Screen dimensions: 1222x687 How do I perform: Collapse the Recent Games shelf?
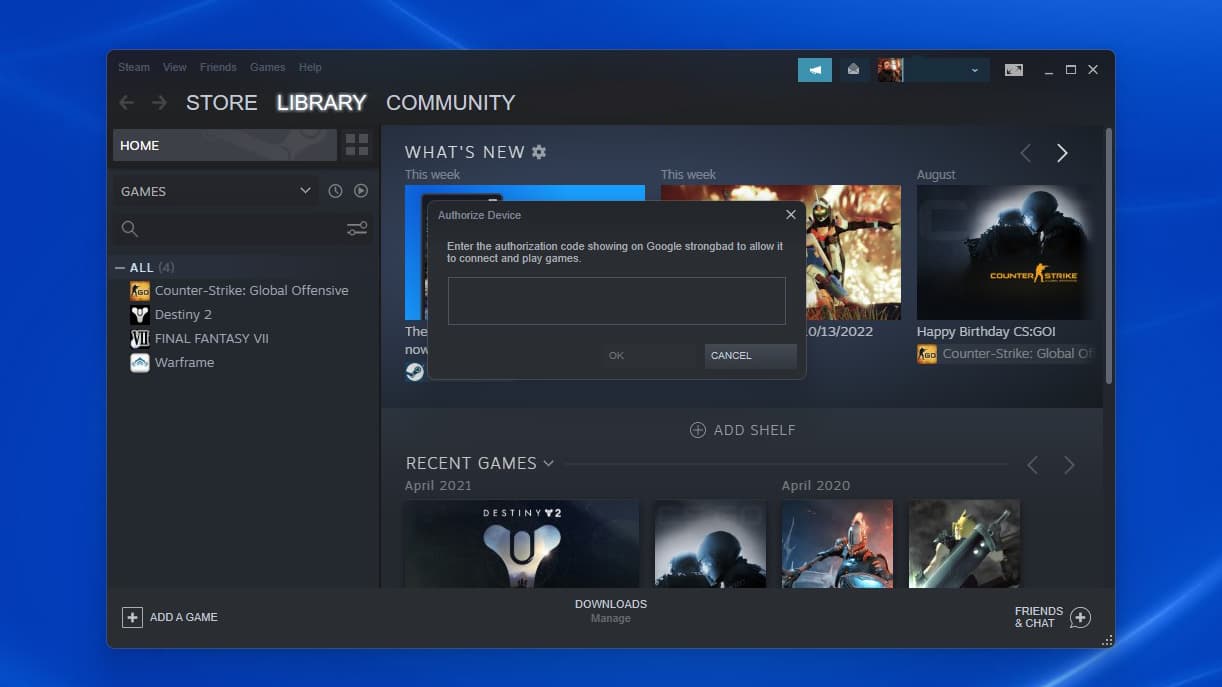(x=548, y=463)
